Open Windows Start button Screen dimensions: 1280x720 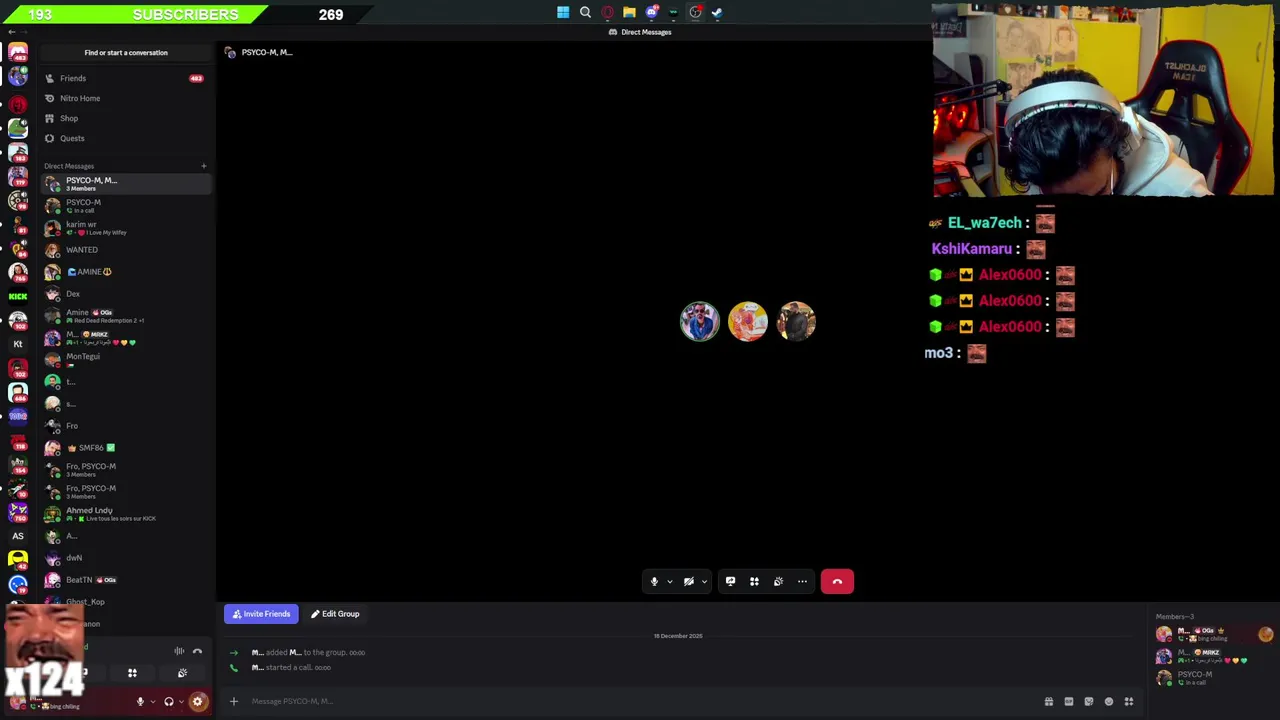(563, 12)
